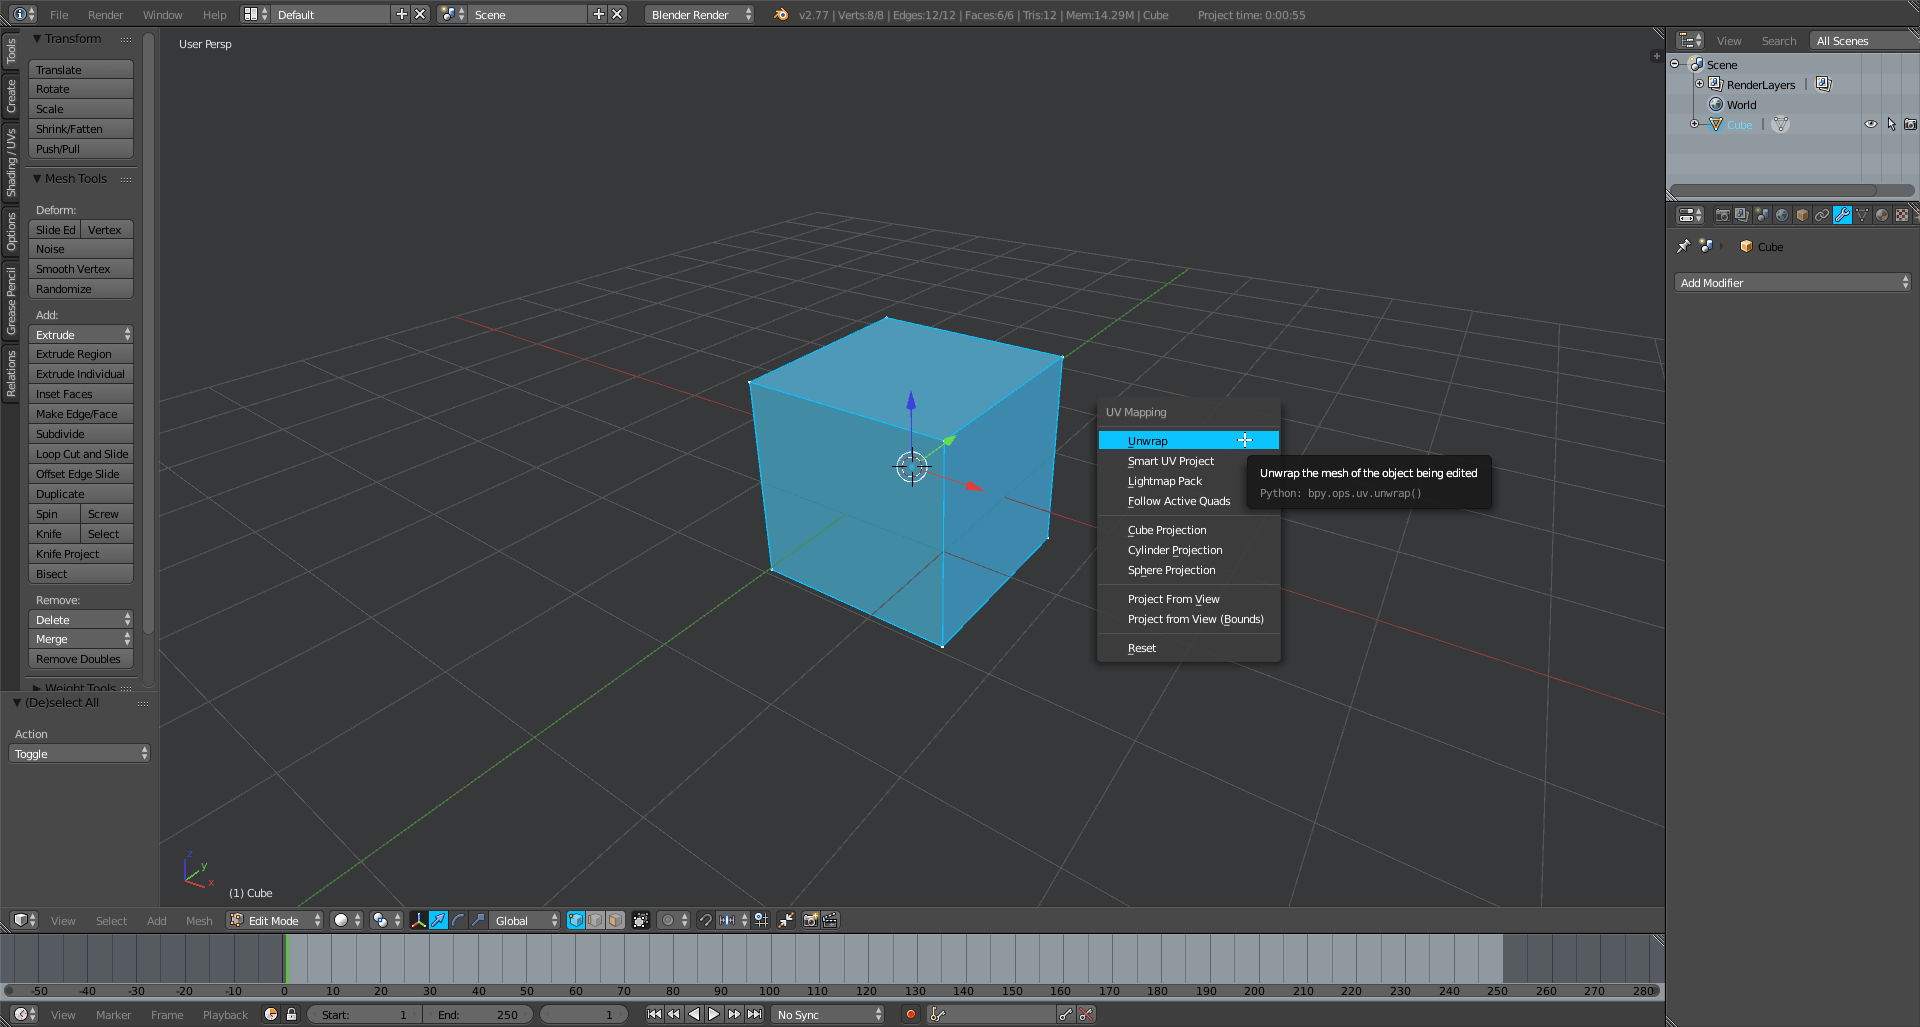Image resolution: width=1920 pixels, height=1027 pixels.
Task: Collapse the Scene tree in outliner
Action: [x=1674, y=64]
